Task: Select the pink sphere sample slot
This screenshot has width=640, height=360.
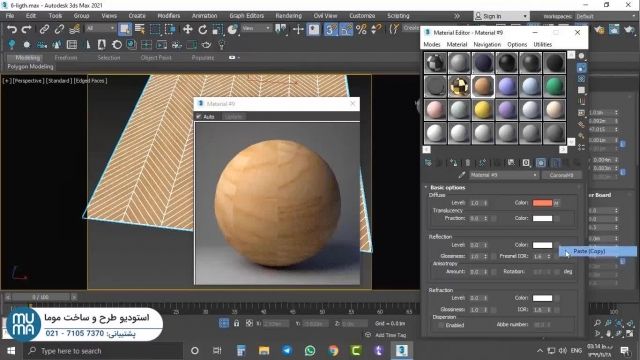Action: (x=435, y=110)
